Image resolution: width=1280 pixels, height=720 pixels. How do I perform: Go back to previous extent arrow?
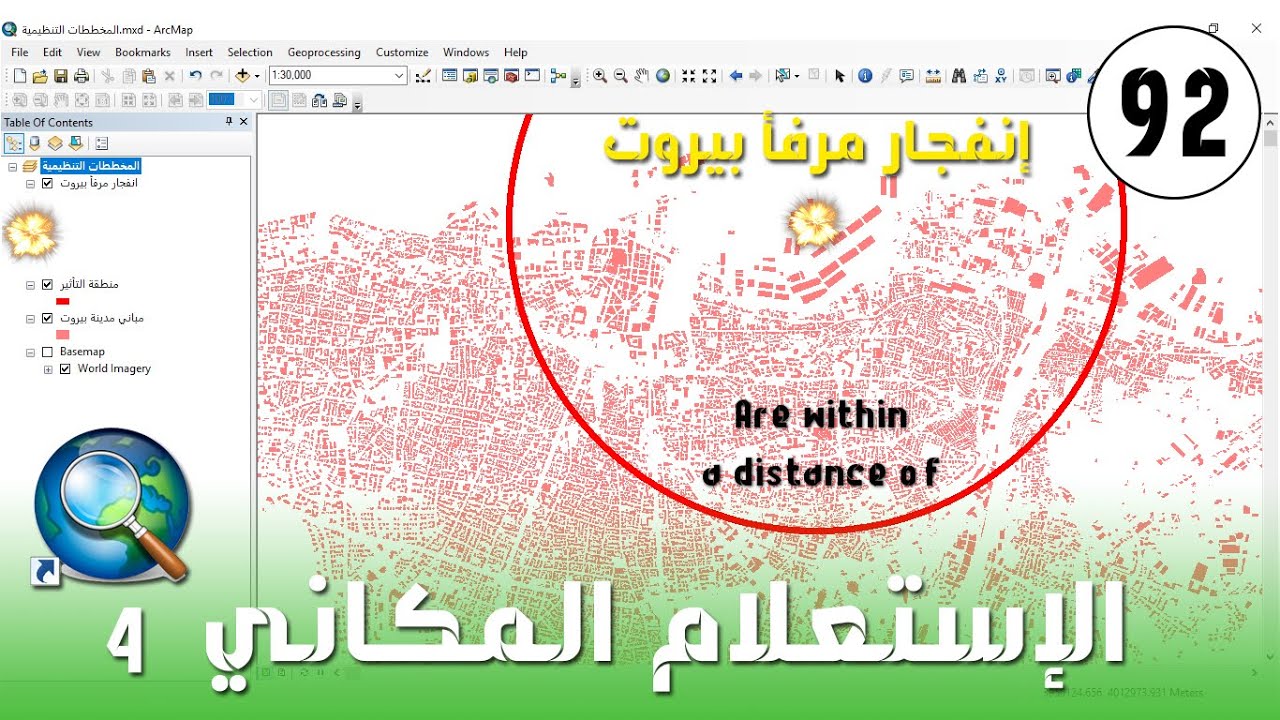click(736, 76)
